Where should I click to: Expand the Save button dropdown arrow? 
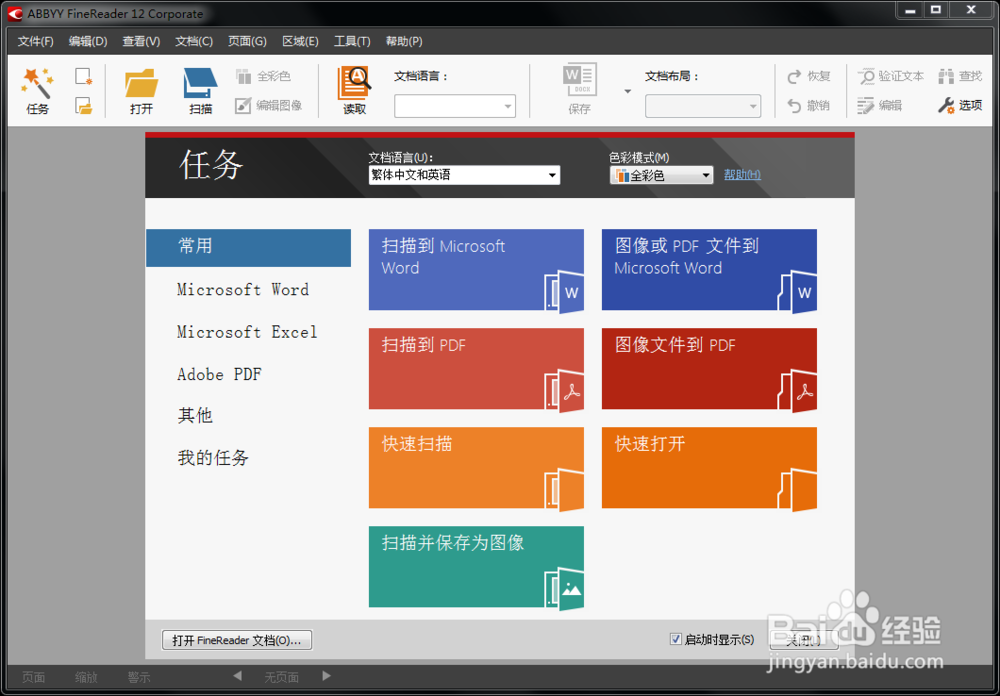tap(628, 91)
